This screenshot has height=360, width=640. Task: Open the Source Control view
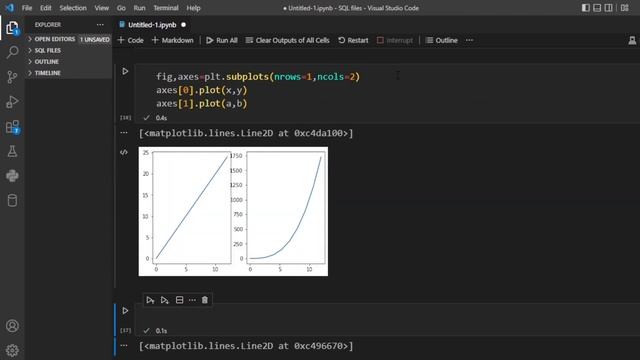click(12, 77)
